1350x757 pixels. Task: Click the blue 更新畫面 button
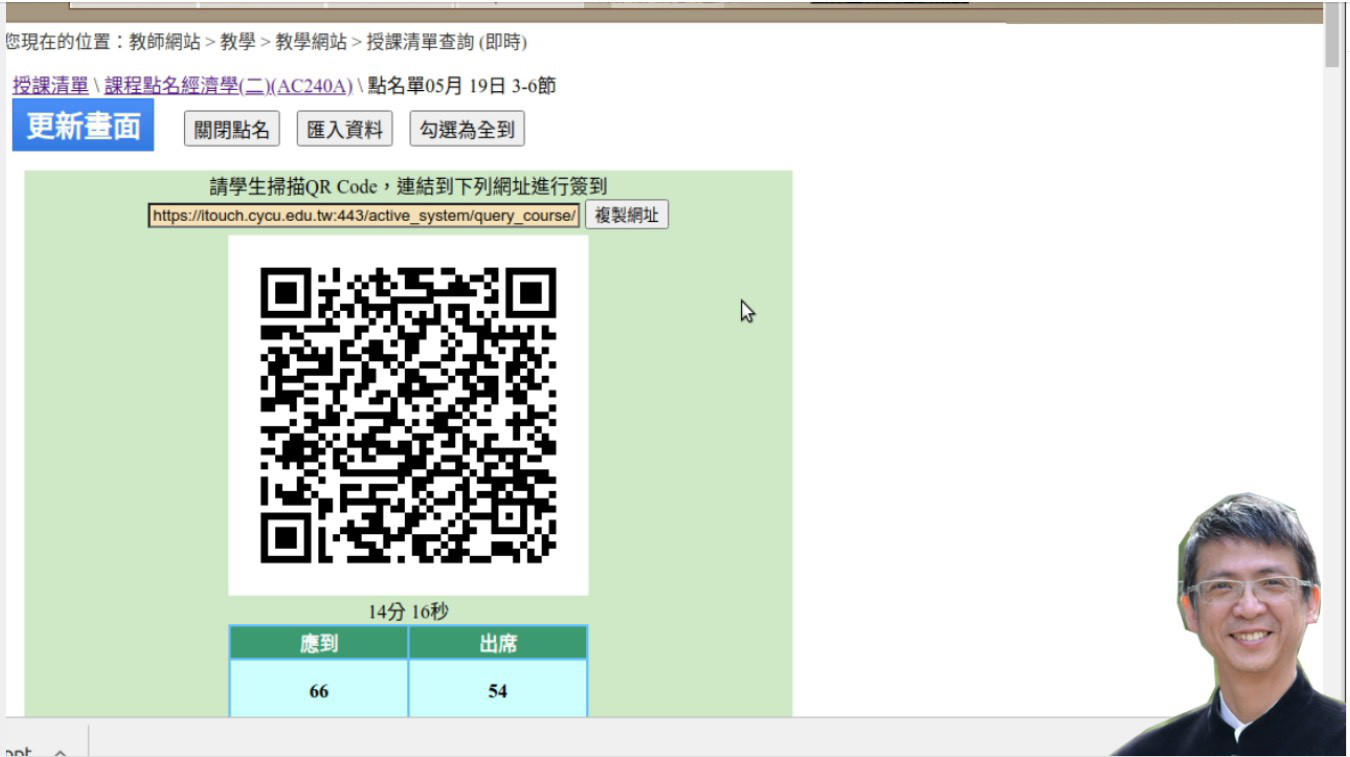click(x=83, y=126)
